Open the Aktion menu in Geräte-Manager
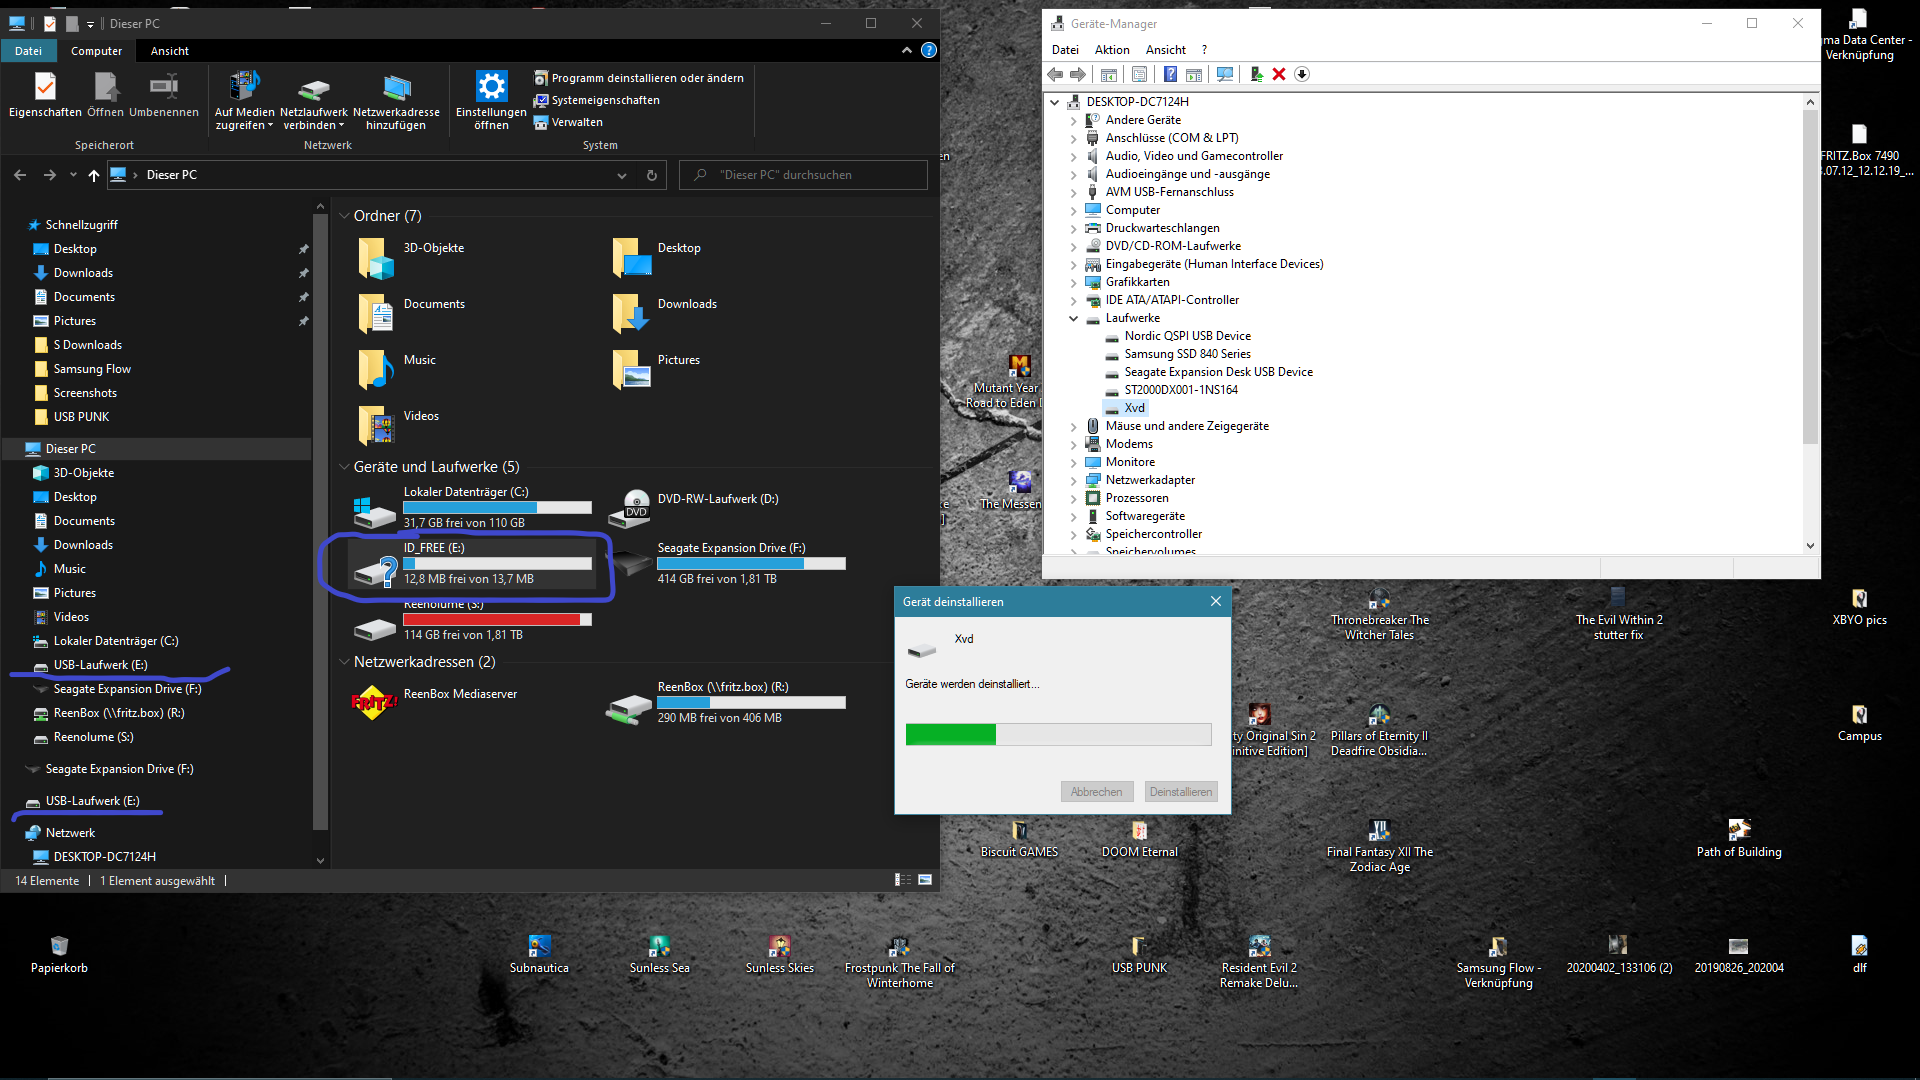This screenshot has height=1080, width=1920. 1111,50
